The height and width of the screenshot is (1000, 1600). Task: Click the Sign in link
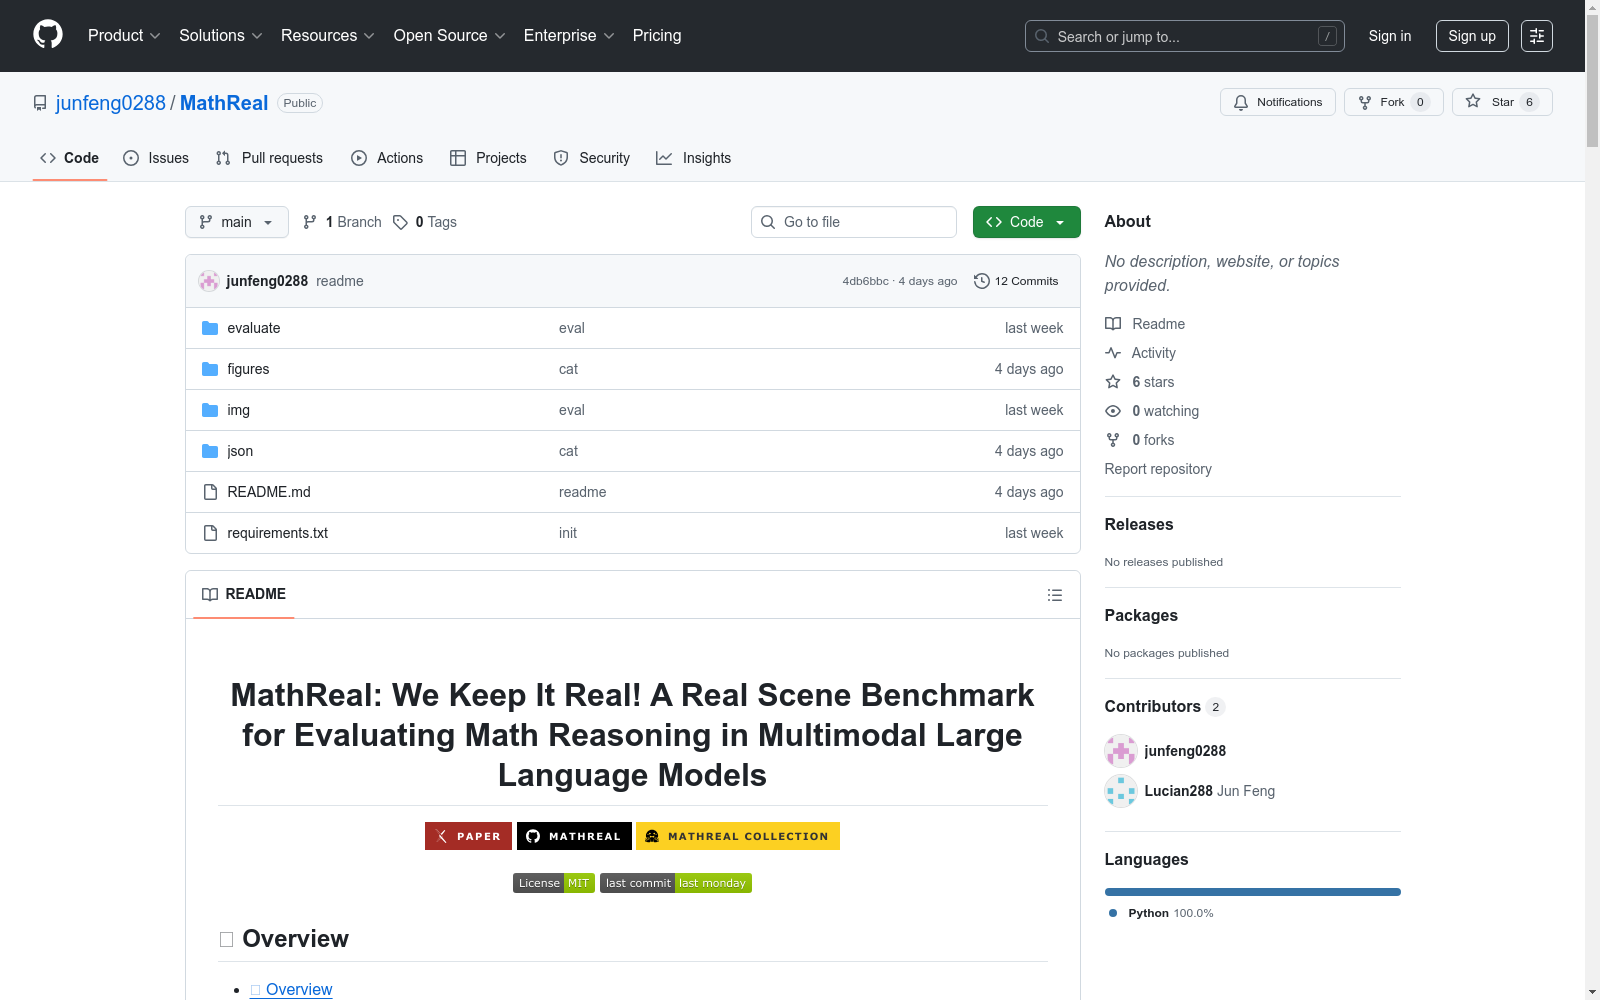[x=1390, y=36]
